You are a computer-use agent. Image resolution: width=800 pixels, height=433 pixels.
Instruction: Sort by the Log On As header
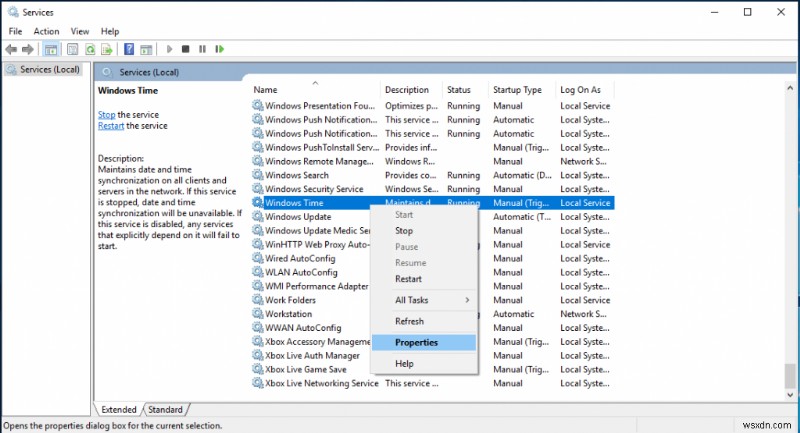585,90
